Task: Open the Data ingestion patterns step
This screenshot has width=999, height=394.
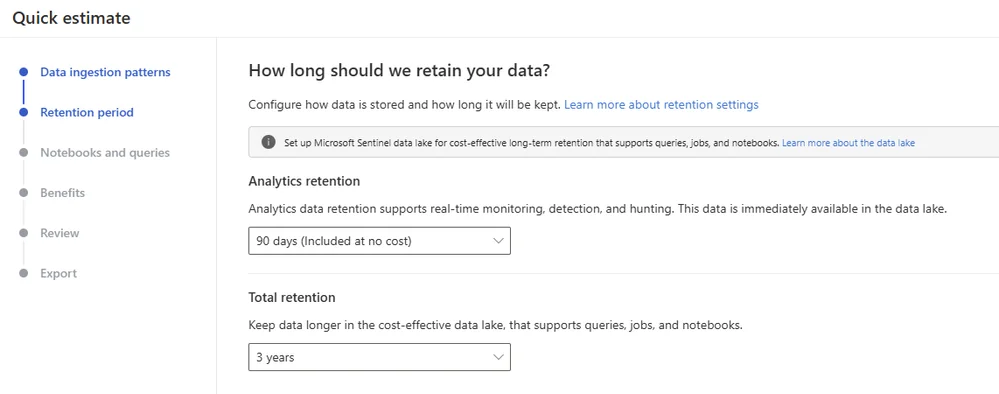Action: click(105, 72)
